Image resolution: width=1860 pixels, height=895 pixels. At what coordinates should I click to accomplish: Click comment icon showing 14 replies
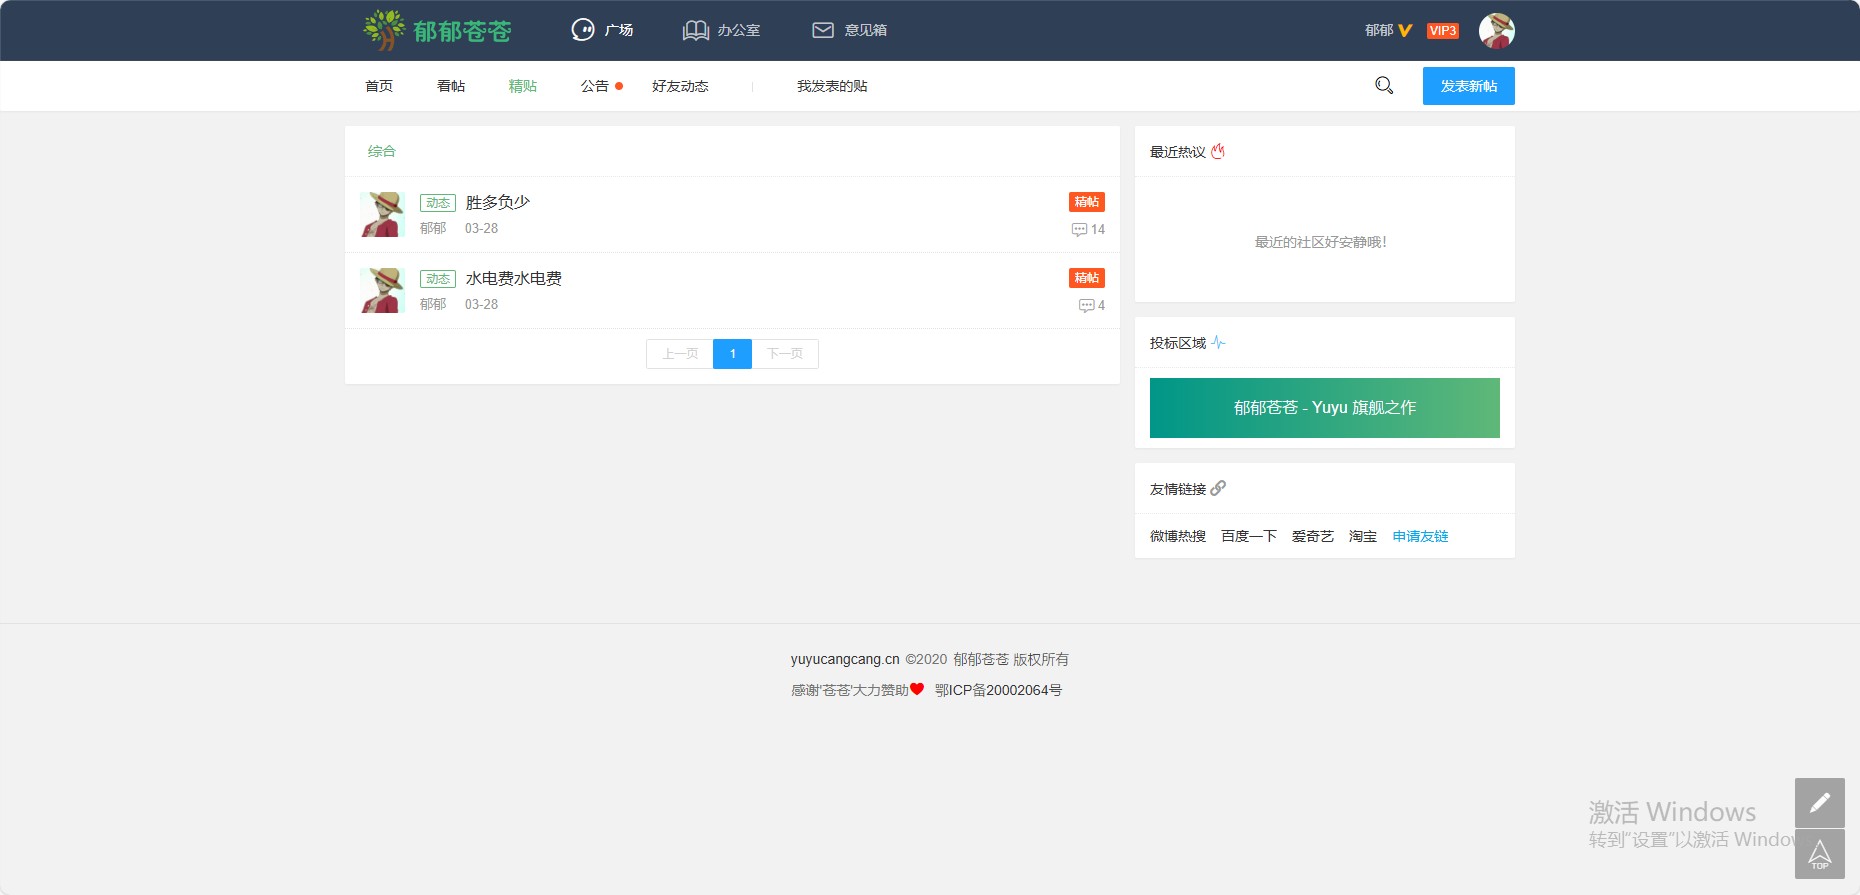click(1079, 230)
